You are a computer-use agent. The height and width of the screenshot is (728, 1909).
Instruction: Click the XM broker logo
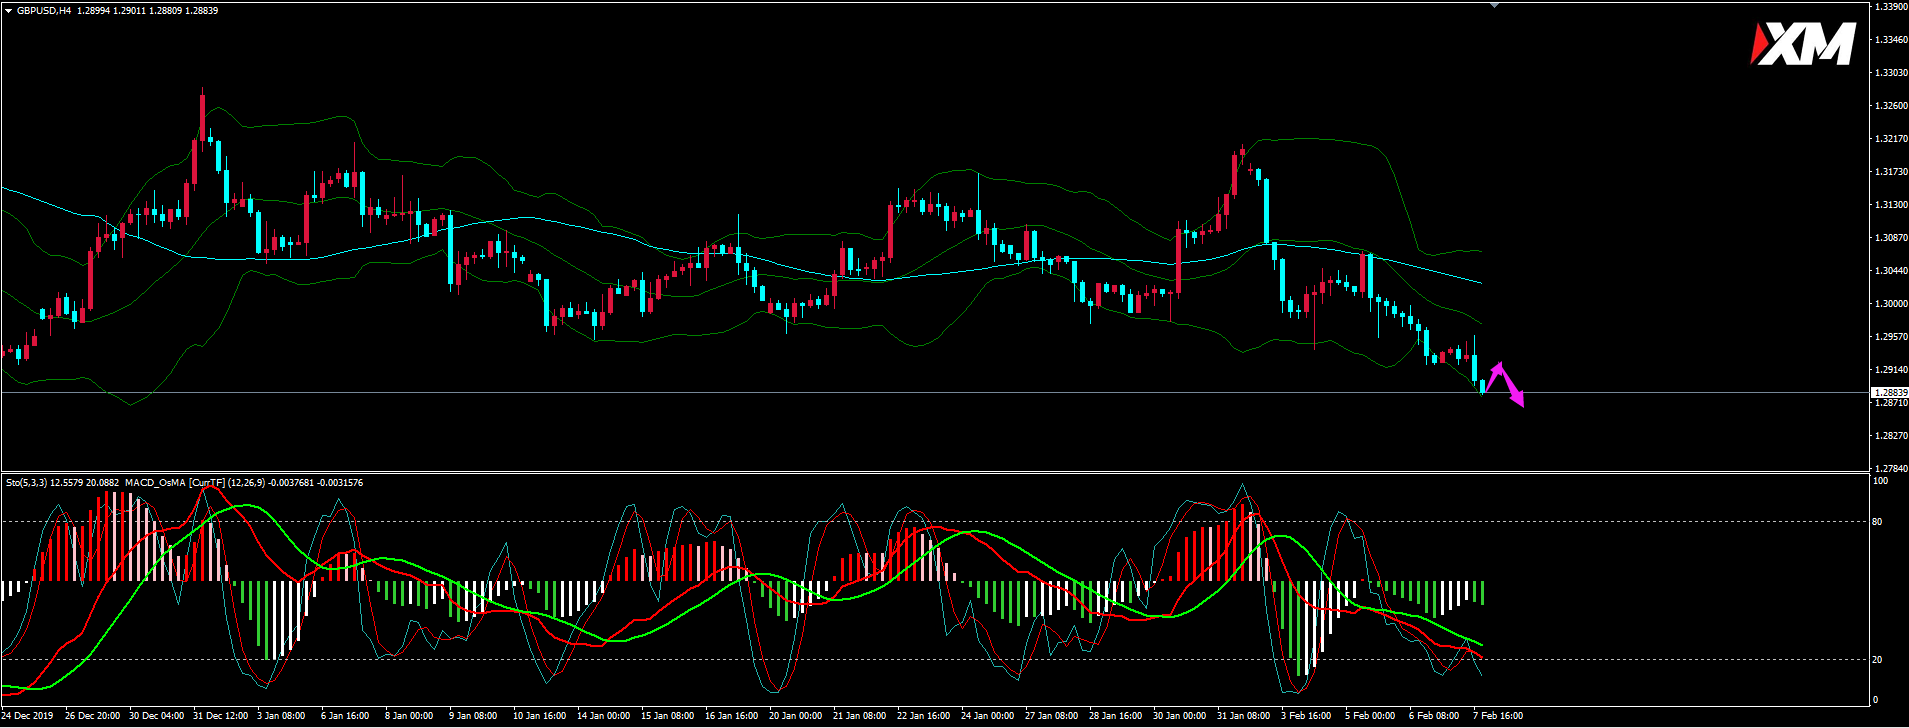pyautogui.click(x=1803, y=45)
